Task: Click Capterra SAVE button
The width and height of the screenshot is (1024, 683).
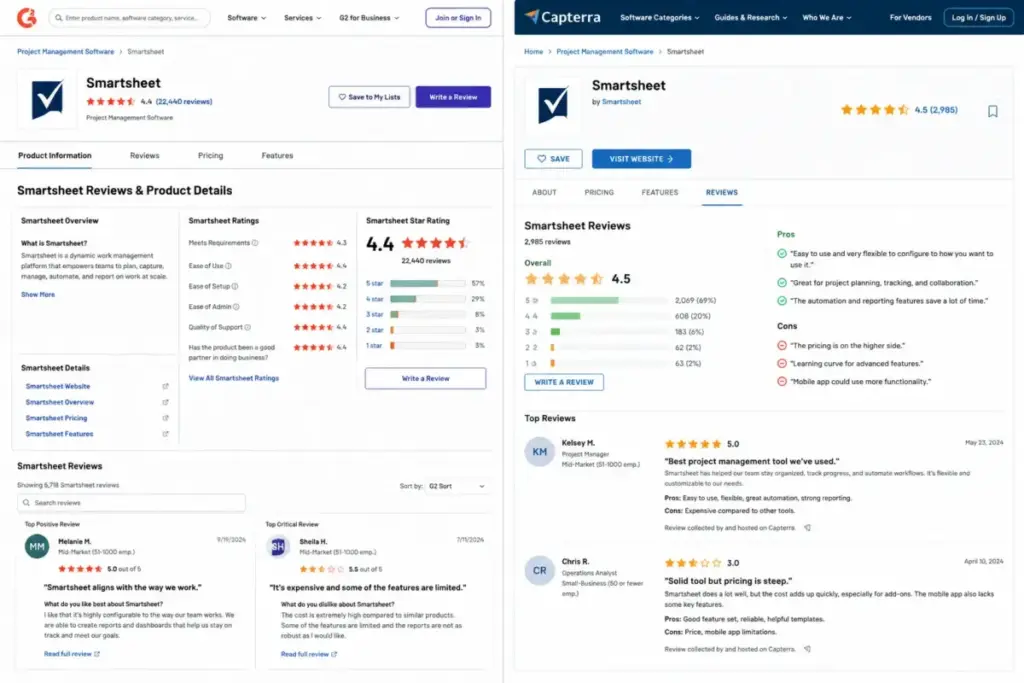Action: (x=553, y=159)
